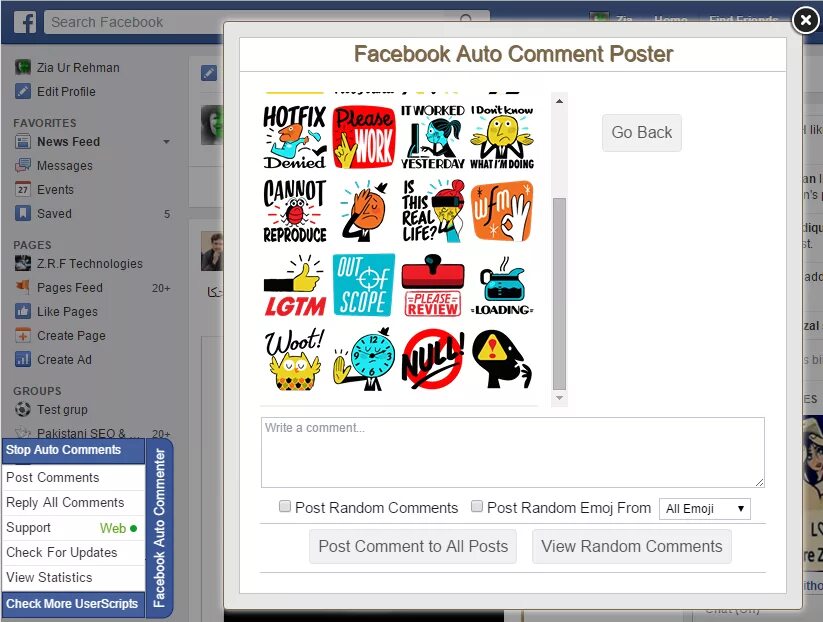Choose the It Worked Yesterday sticker
Viewport: 823px width, 622px height.
433,137
